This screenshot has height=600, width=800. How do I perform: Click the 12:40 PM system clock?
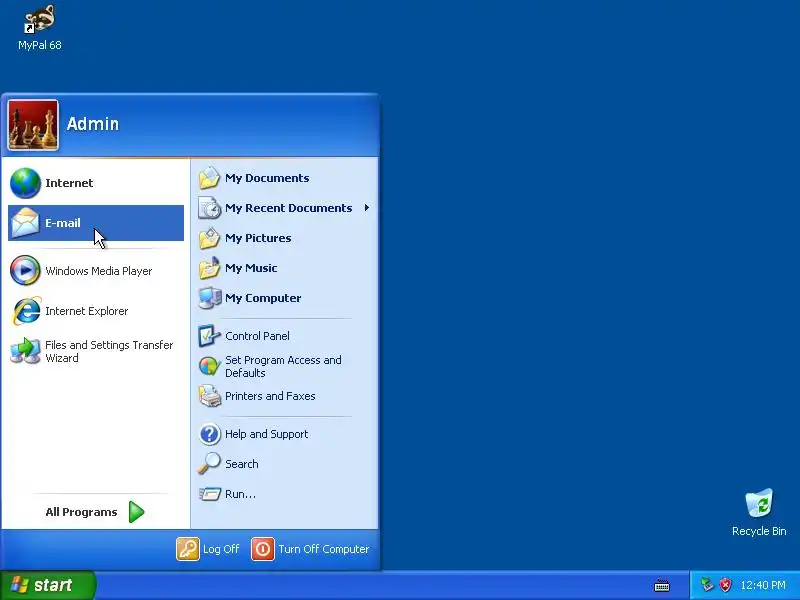point(763,585)
